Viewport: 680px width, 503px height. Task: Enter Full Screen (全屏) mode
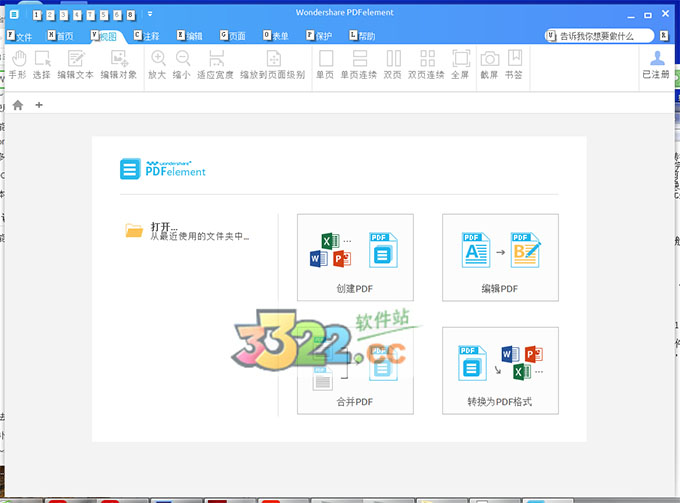[x=460, y=65]
